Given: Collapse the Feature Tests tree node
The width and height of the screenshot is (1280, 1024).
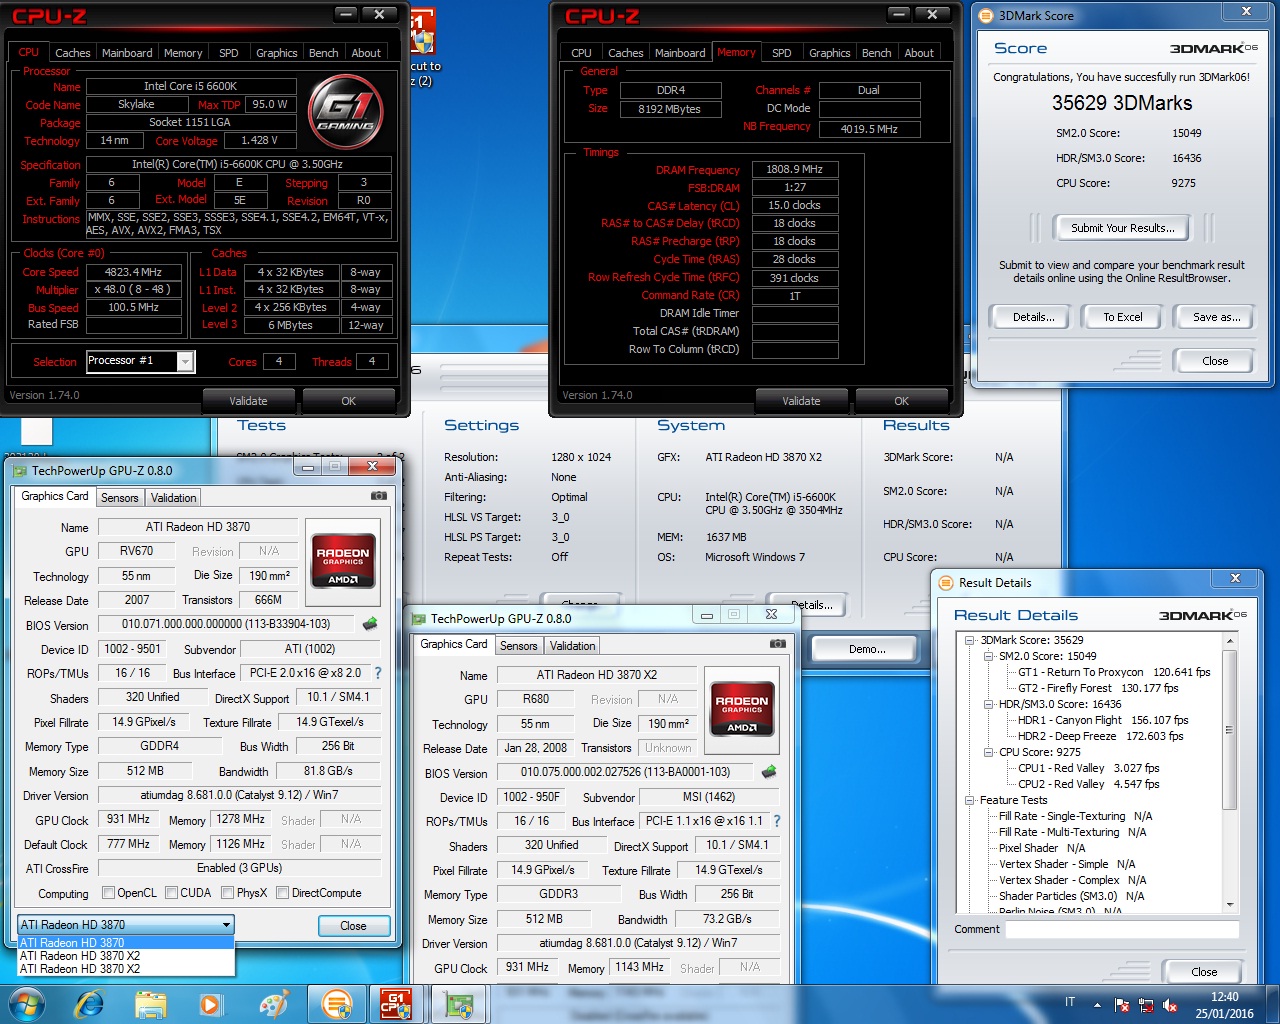Looking at the screenshot, I should pos(969,801).
